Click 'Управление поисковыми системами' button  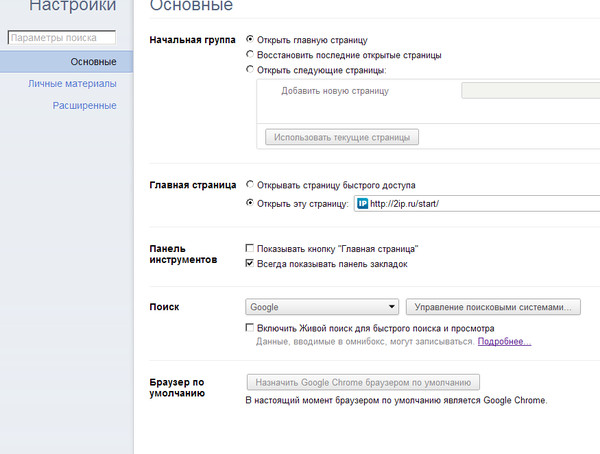click(494, 307)
